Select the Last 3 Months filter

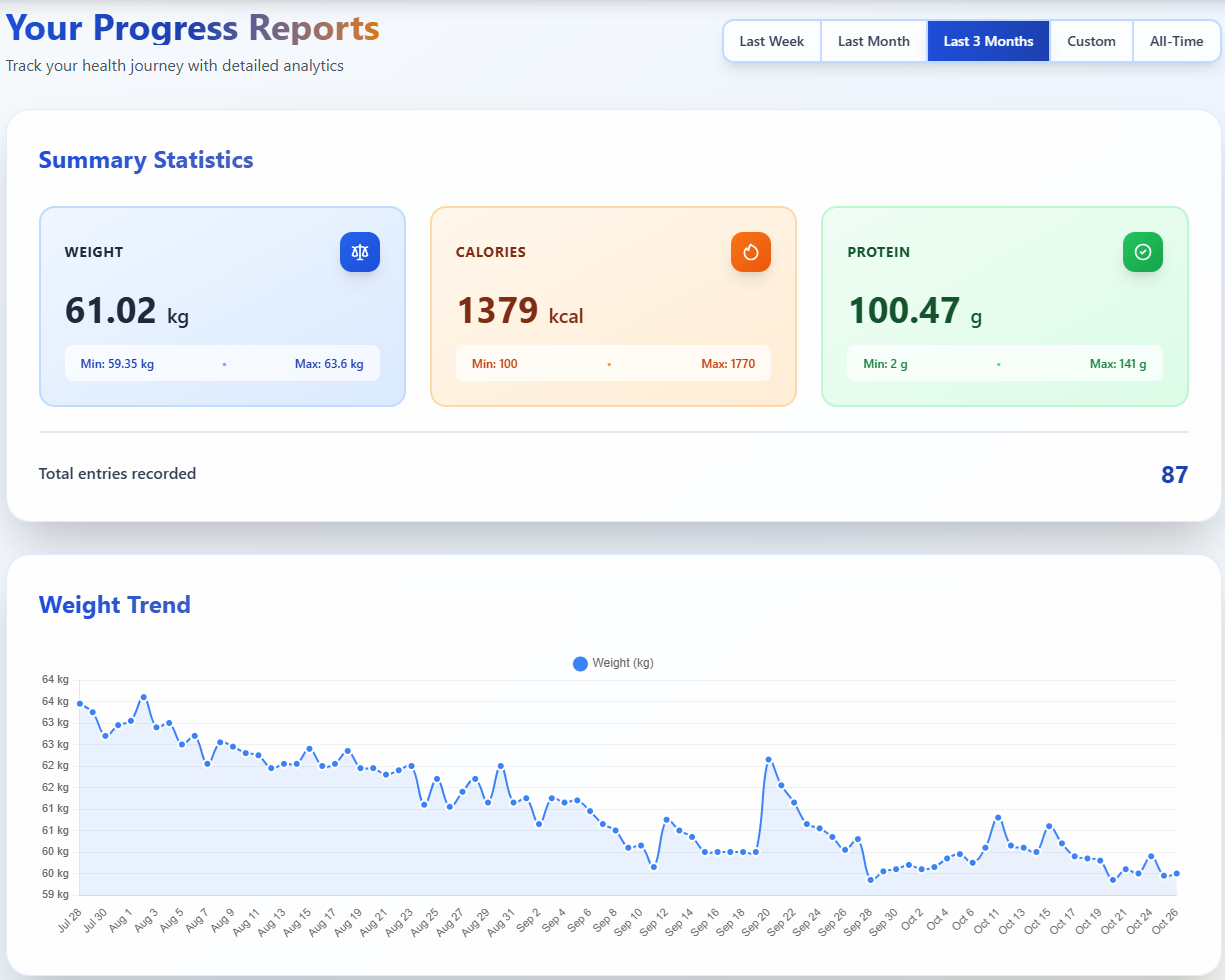point(988,41)
